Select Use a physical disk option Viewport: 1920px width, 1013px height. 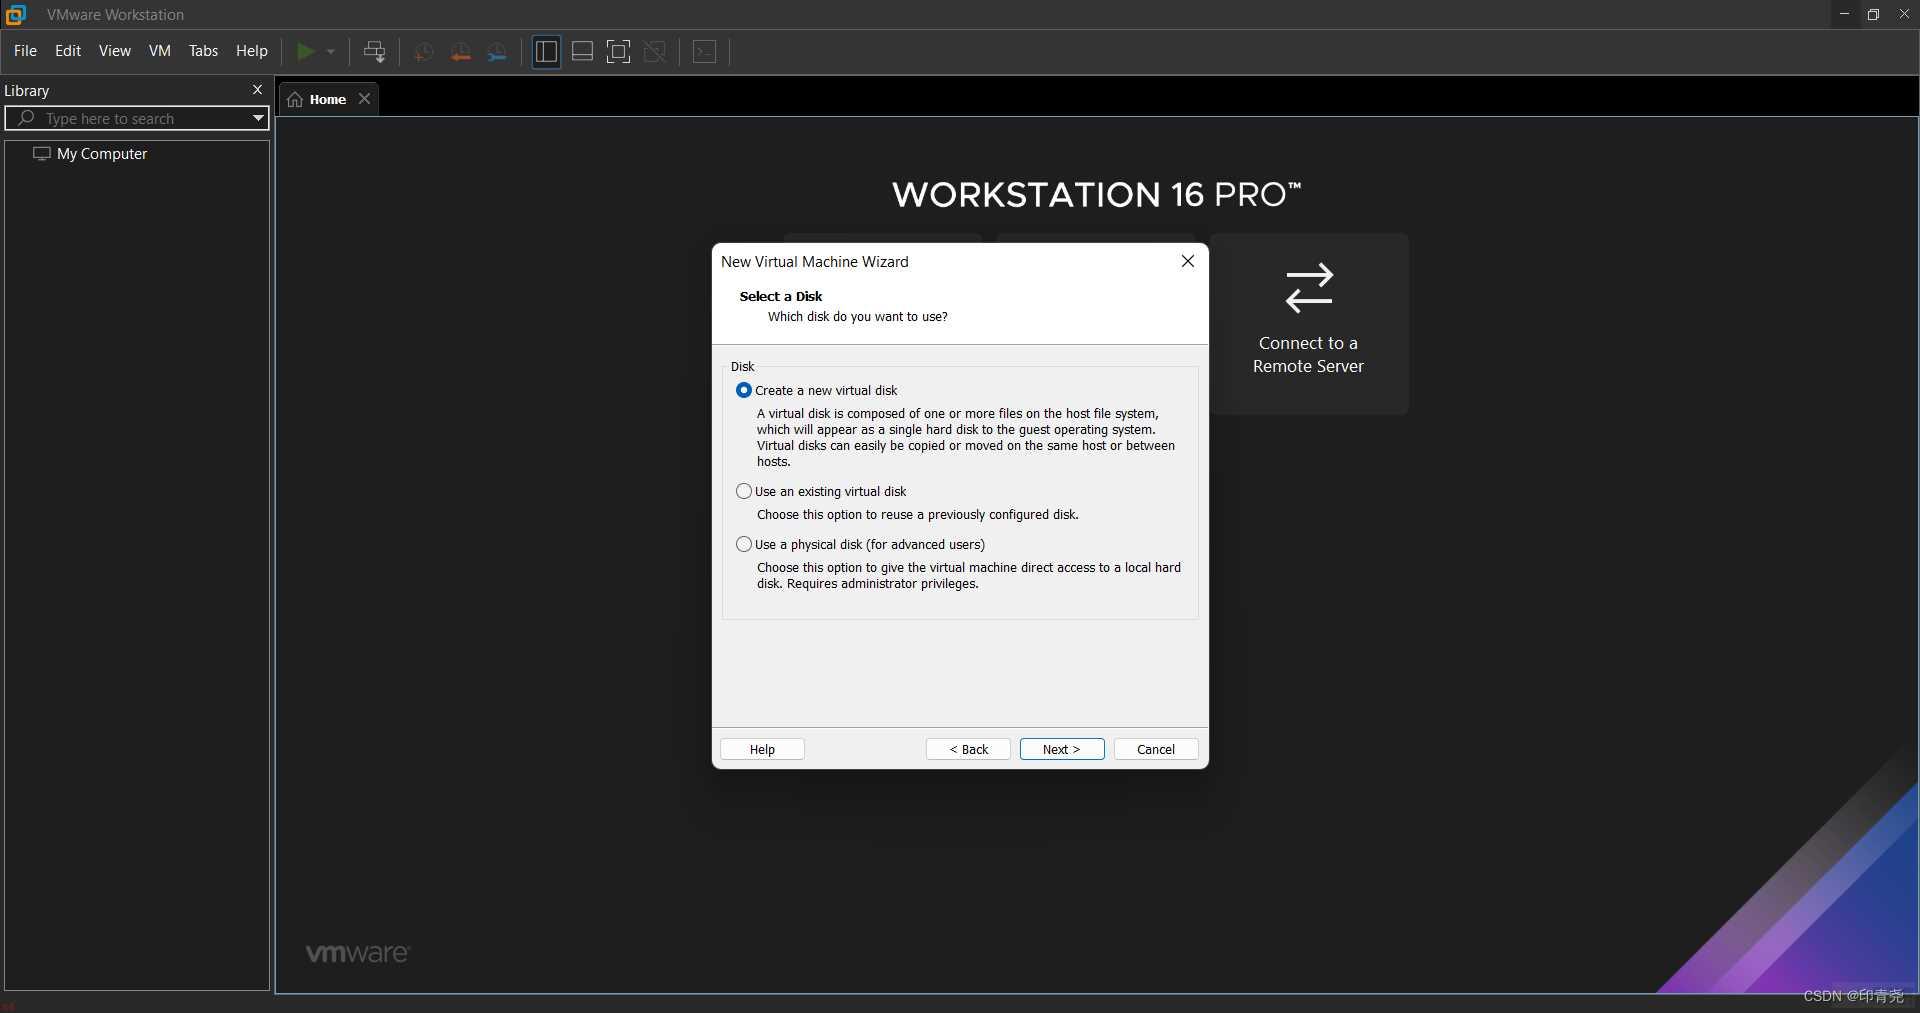click(860, 544)
